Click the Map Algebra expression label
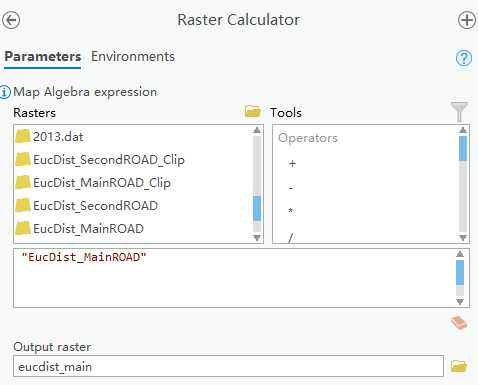The image size is (478, 385). click(x=85, y=92)
